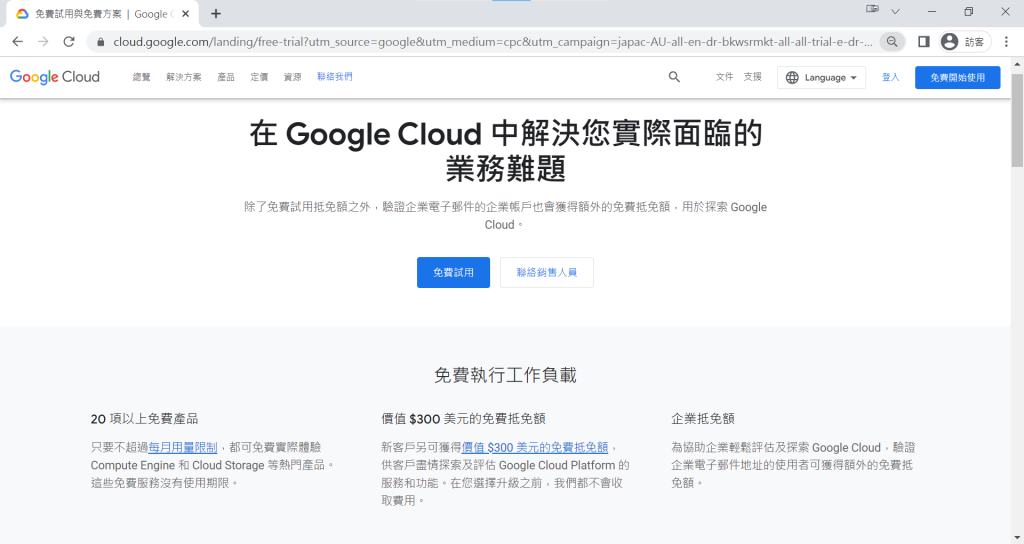
Task: Open the 產品 nav menu
Action: [x=226, y=77]
